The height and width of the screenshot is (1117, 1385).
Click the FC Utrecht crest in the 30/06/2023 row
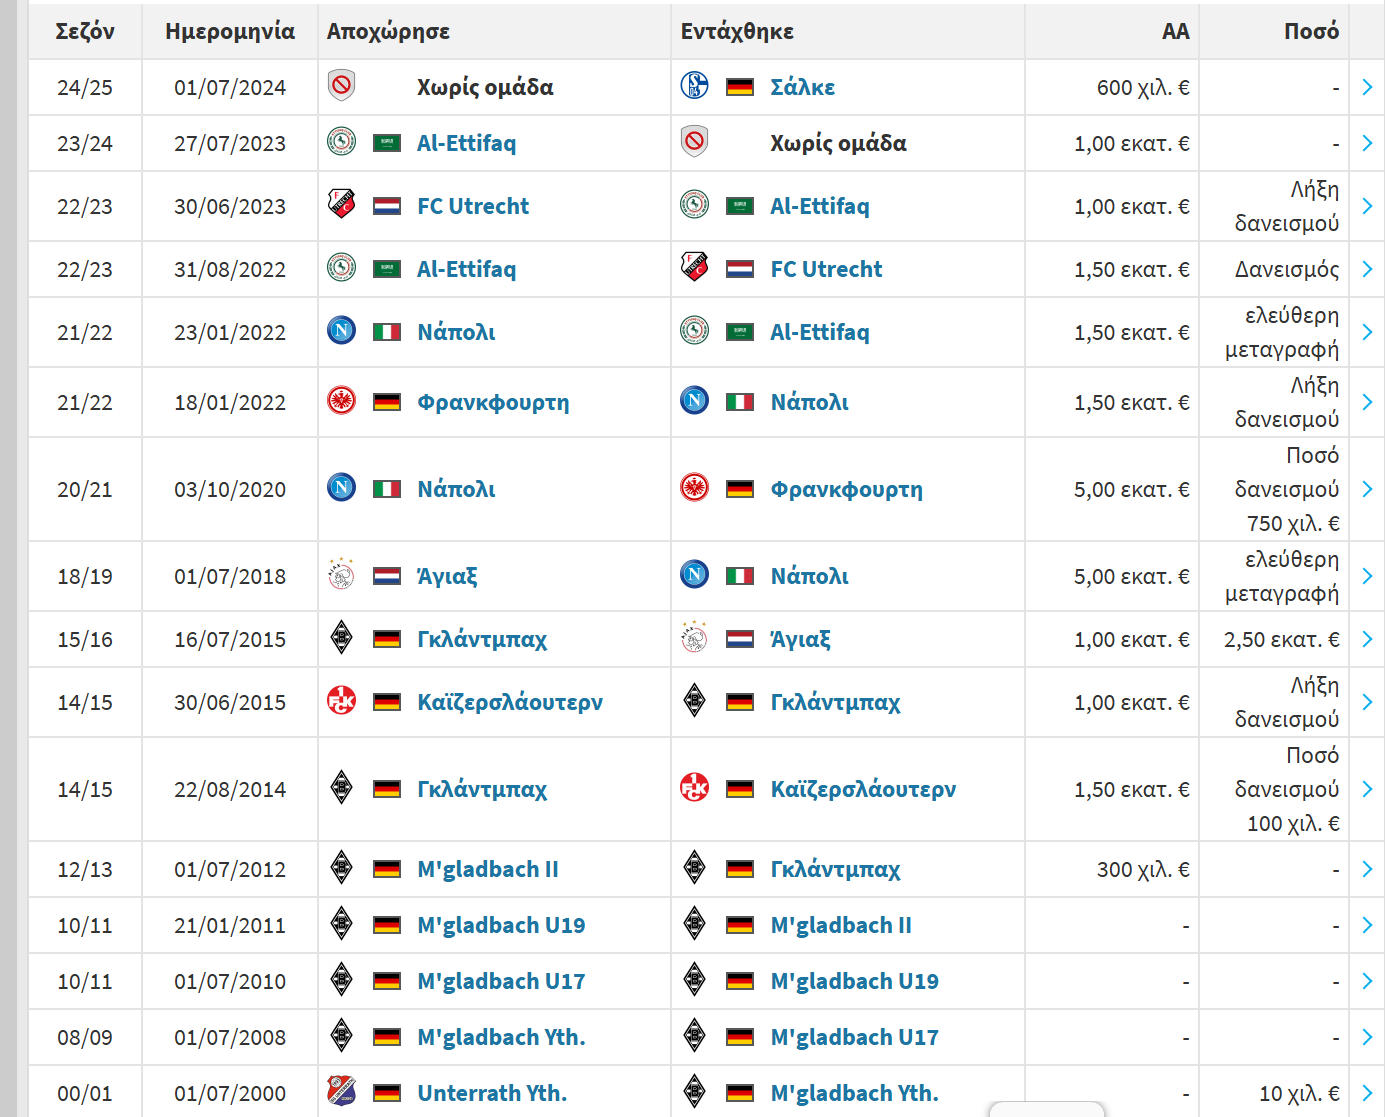point(341,204)
